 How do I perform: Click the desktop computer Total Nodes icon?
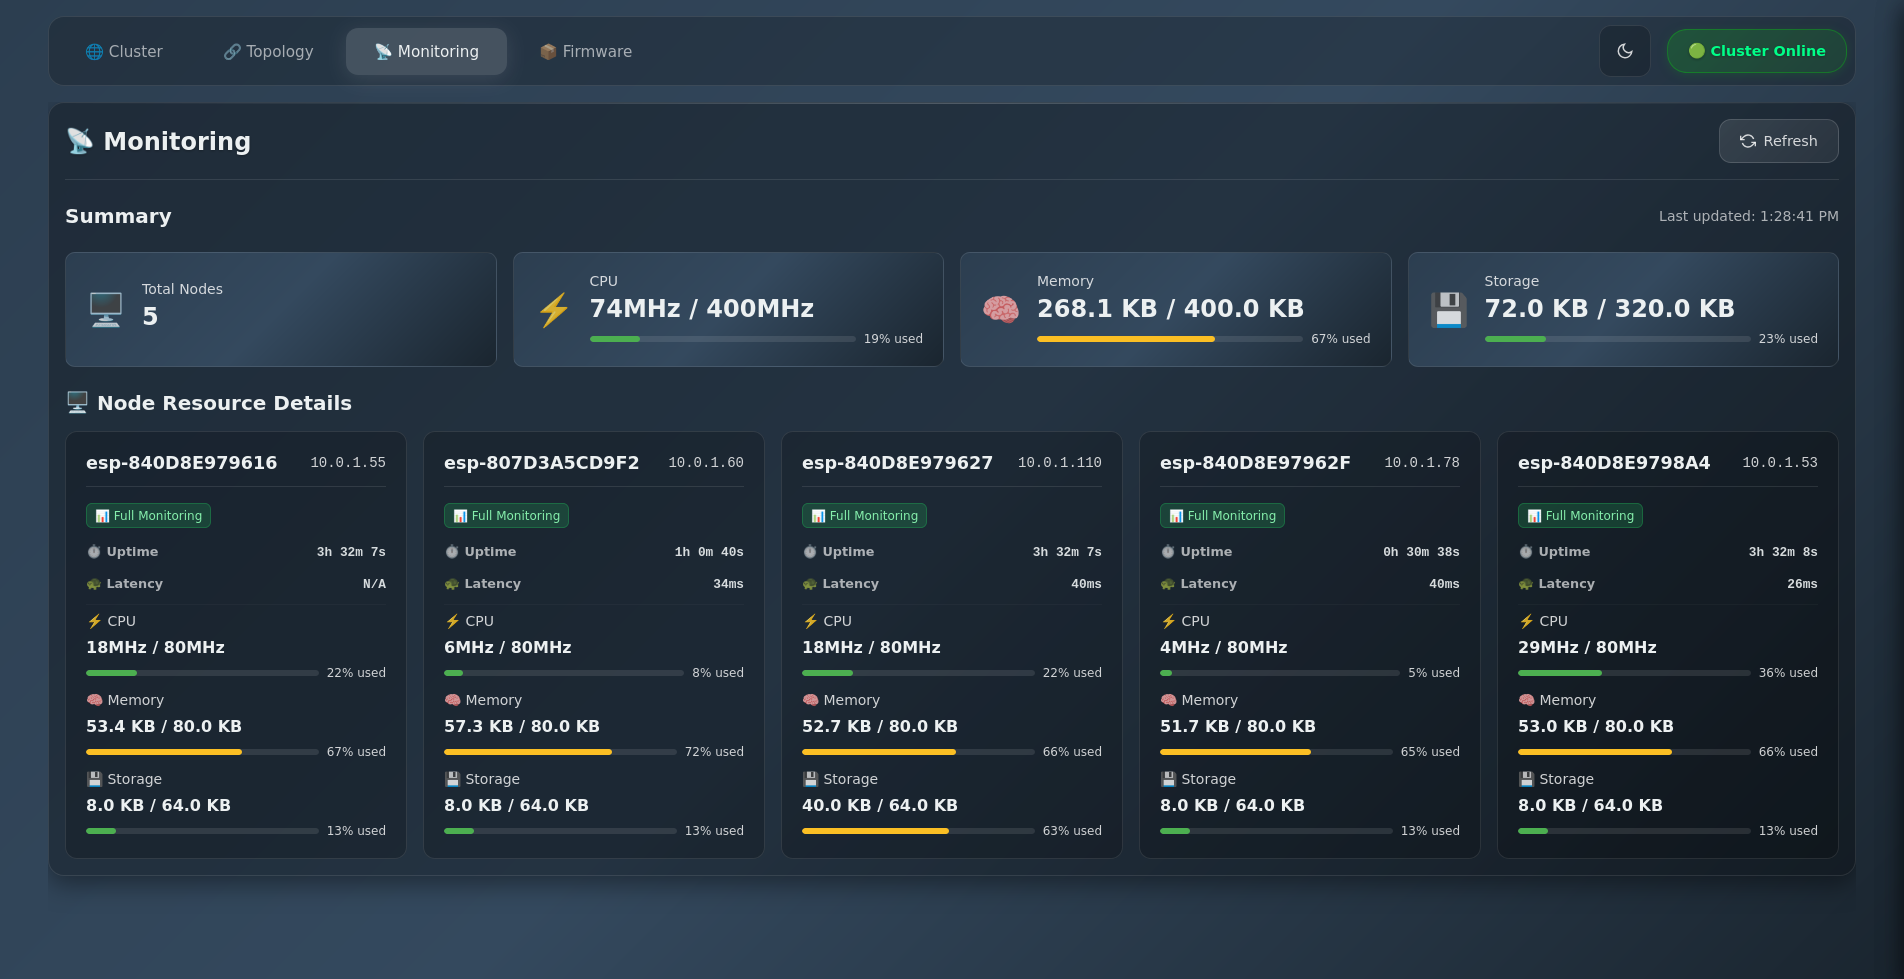[104, 308]
